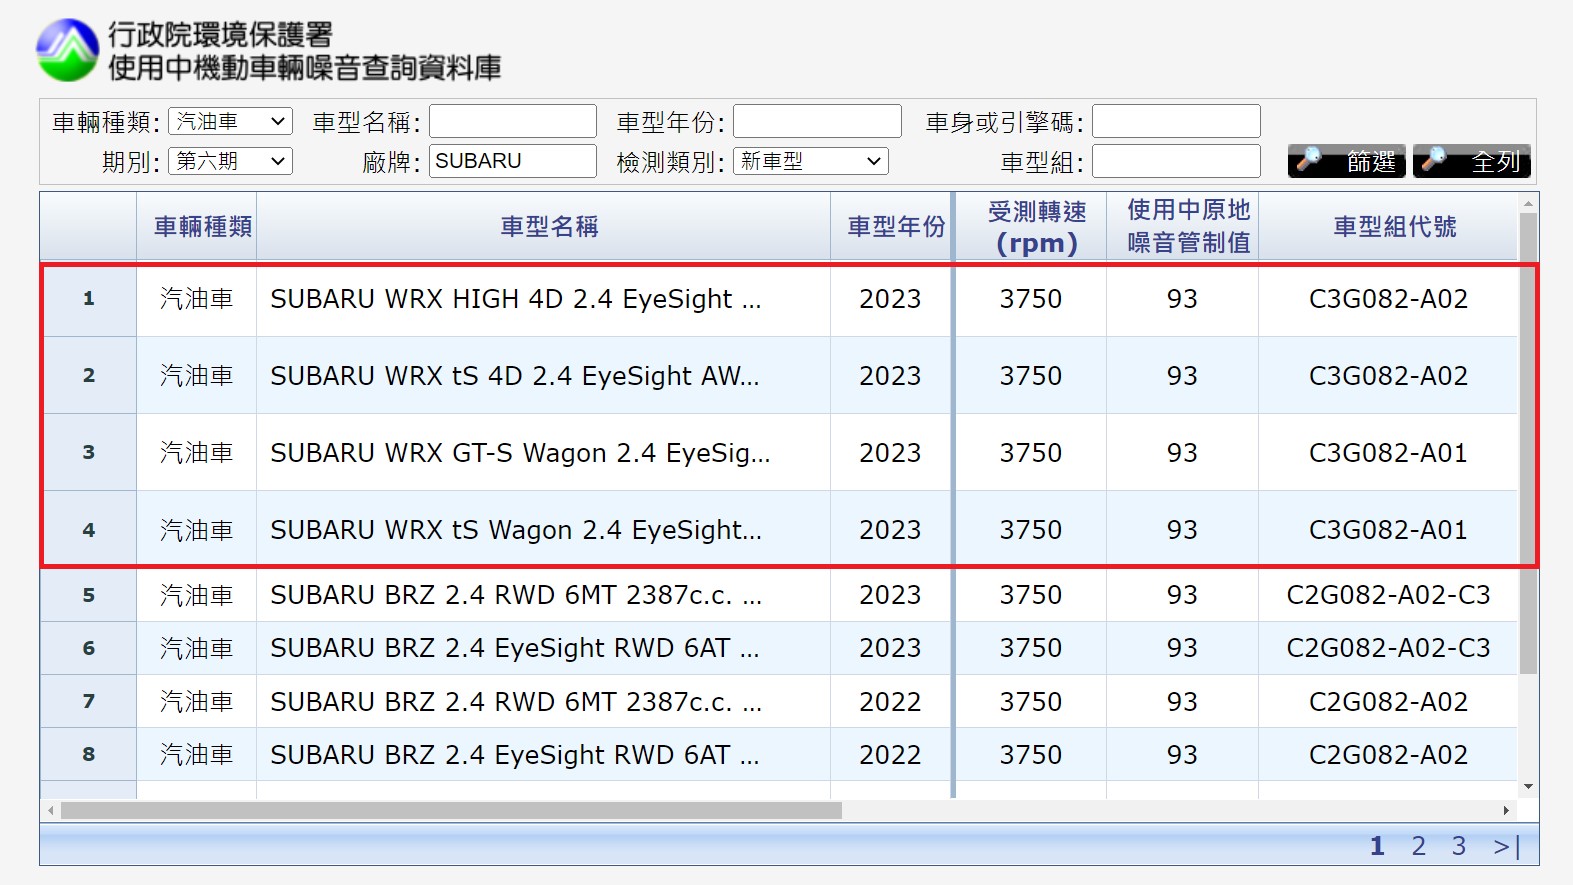Viewport: 1573px width, 885px height.
Task: Click the EPA logo icon
Action: coord(67,50)
